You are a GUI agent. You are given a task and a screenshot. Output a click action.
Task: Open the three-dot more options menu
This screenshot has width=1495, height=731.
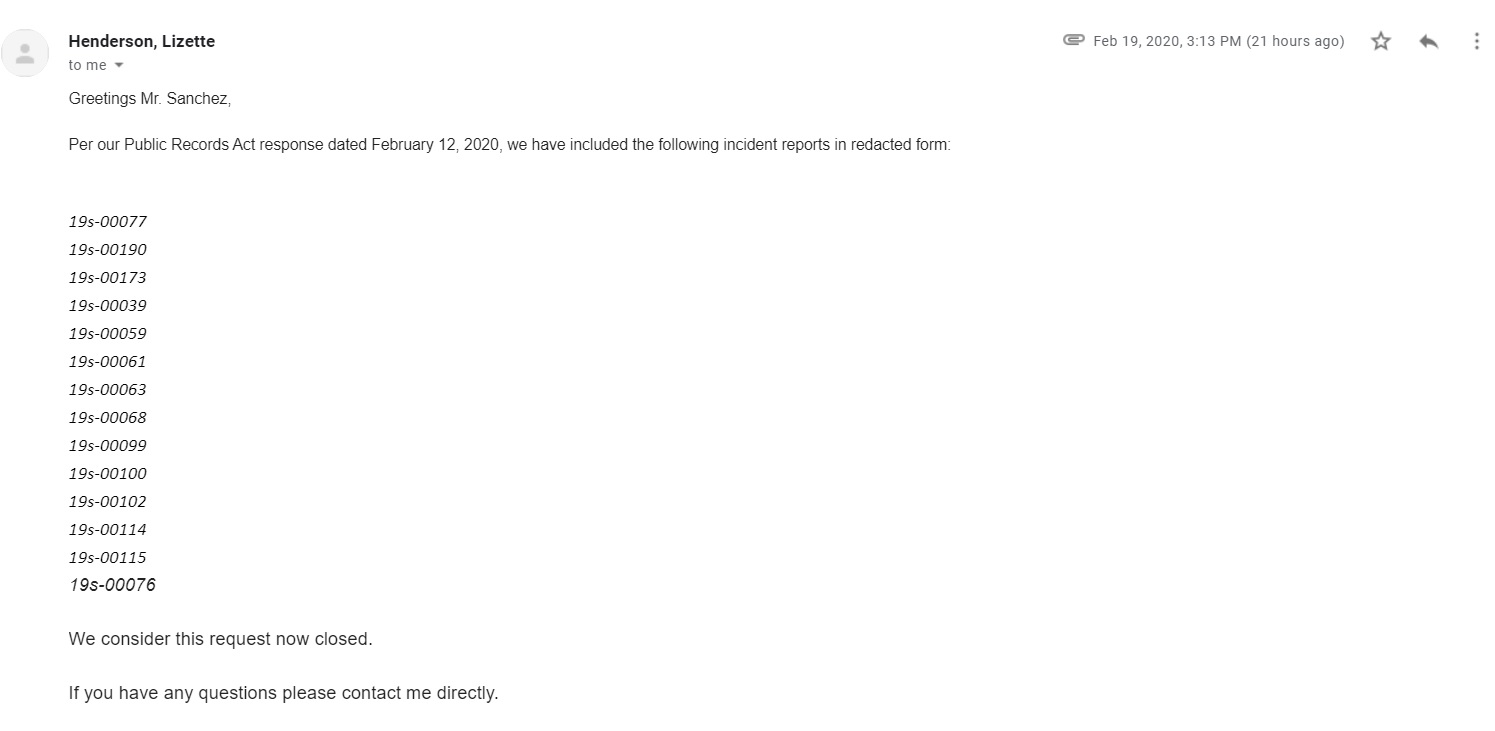coord(1477,41)
